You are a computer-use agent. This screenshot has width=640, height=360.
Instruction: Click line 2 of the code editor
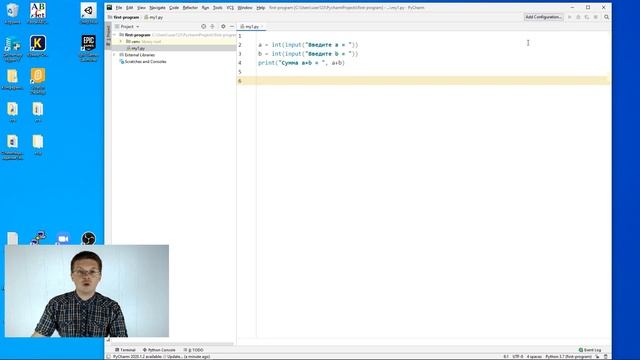[x=308, y=45]
